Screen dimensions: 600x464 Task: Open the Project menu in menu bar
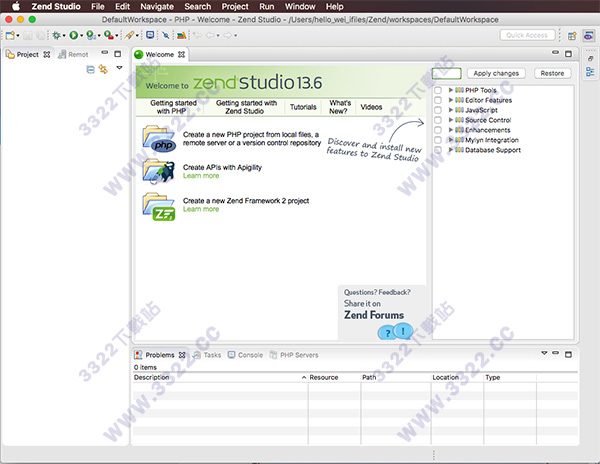(235, 7)
